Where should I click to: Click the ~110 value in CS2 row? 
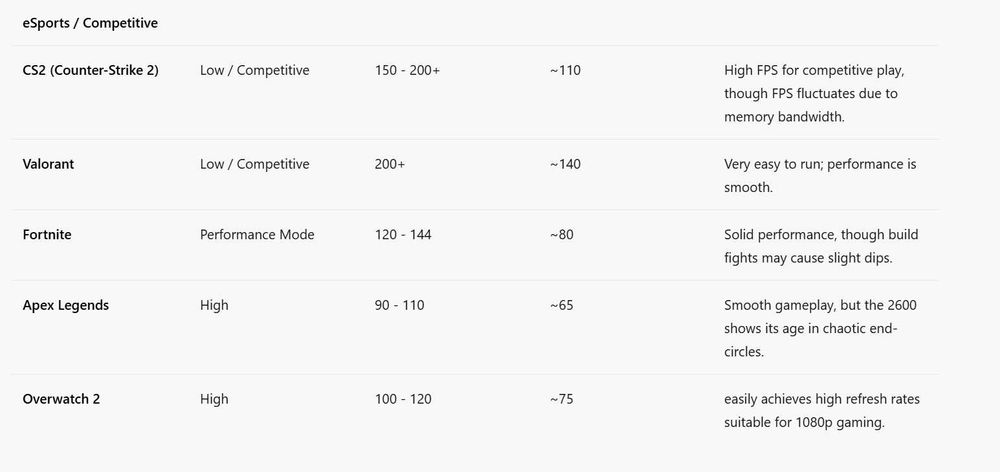pyautogui.click(x=565, y=70)
